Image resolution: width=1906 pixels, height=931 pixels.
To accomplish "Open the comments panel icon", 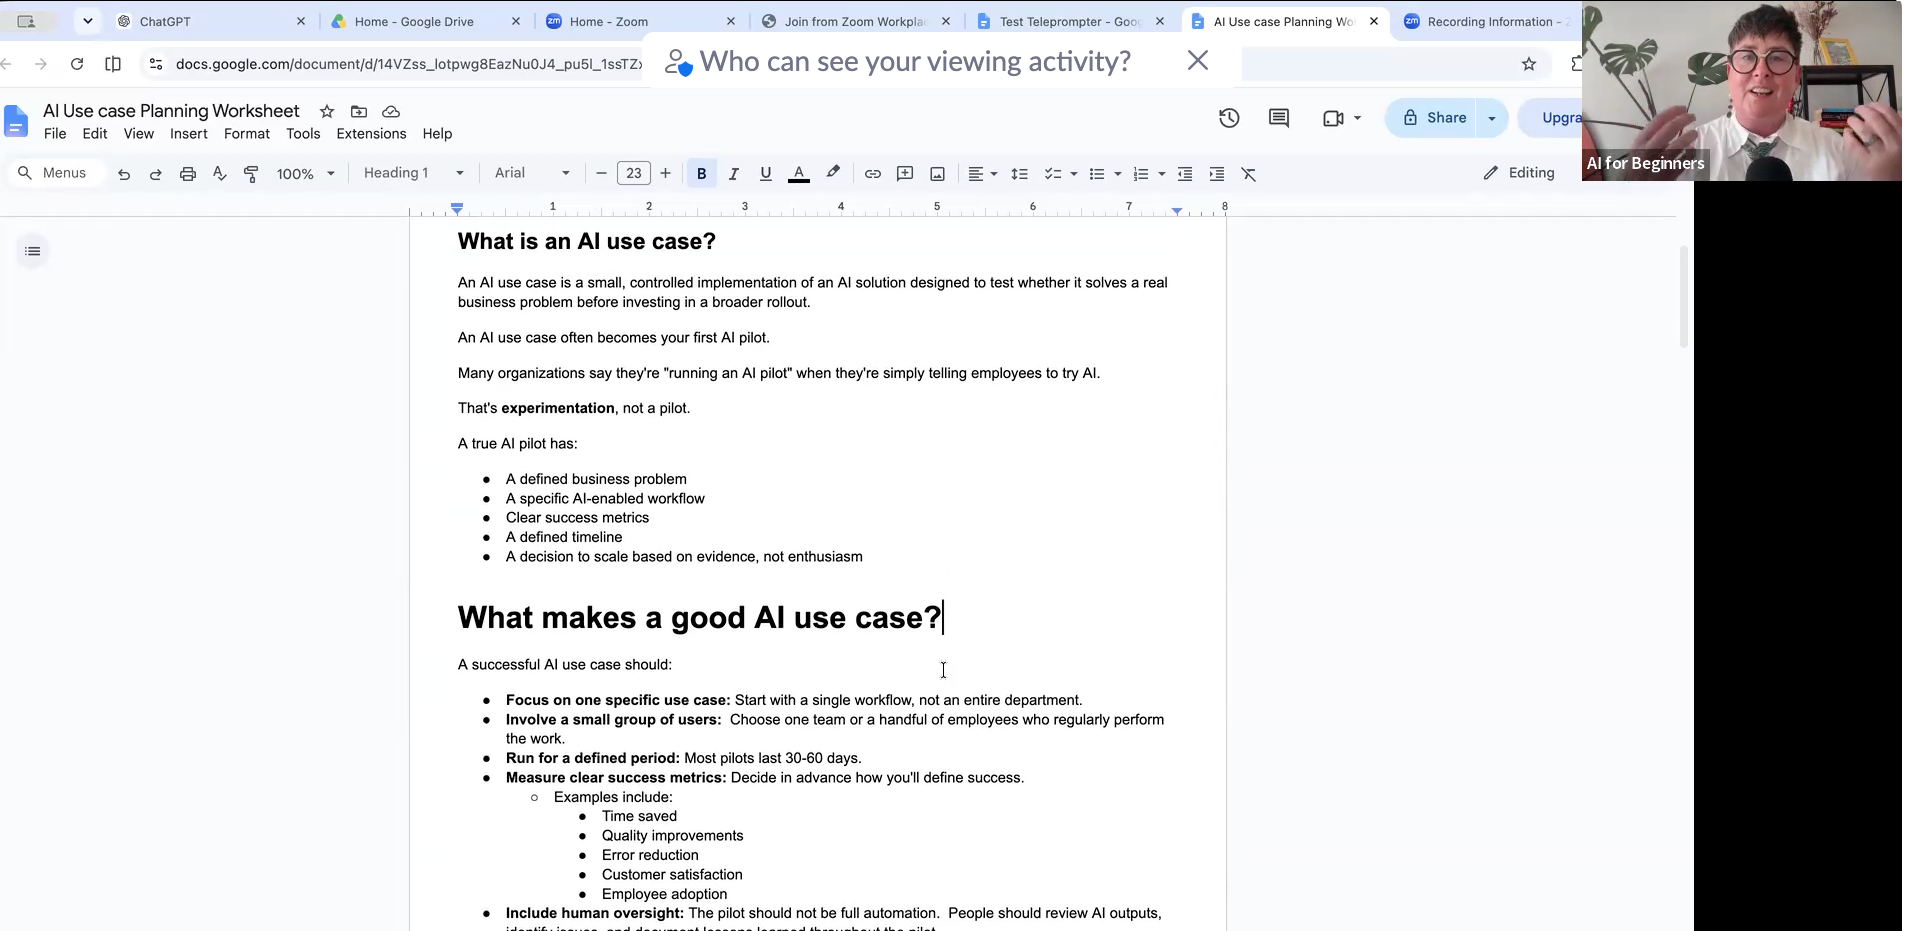I will (x=1279, y=118).
